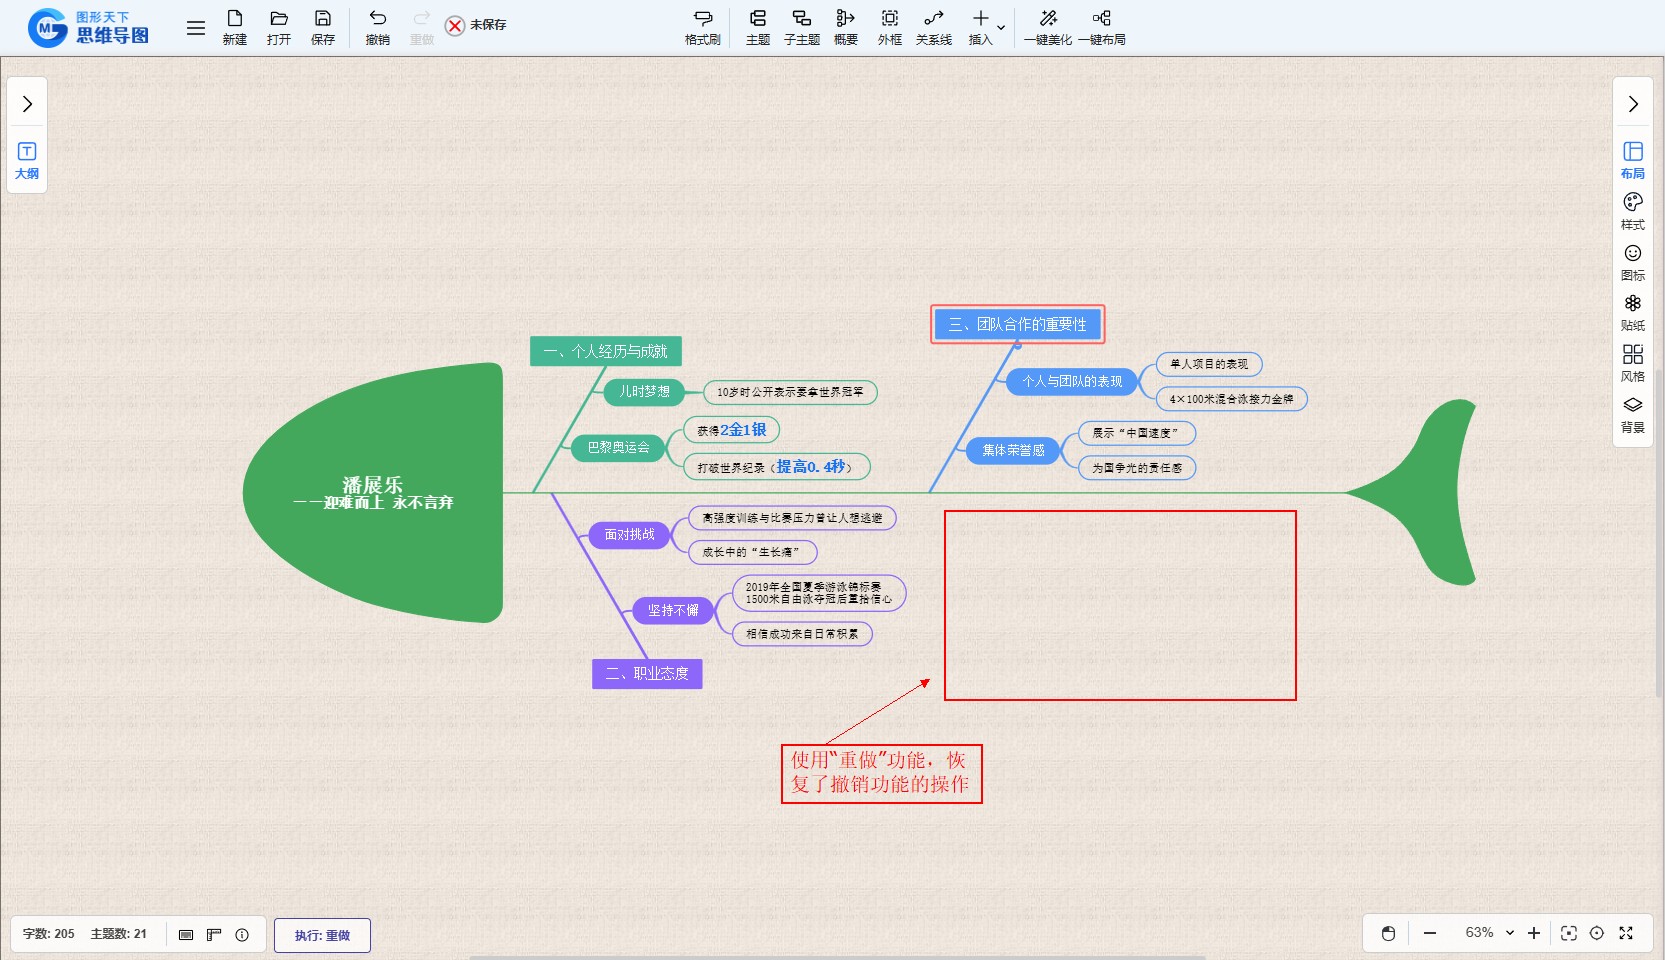The image size is (1665, 960).
Task: Click the 概要 summary tool
Action: (x=845, y=27)
